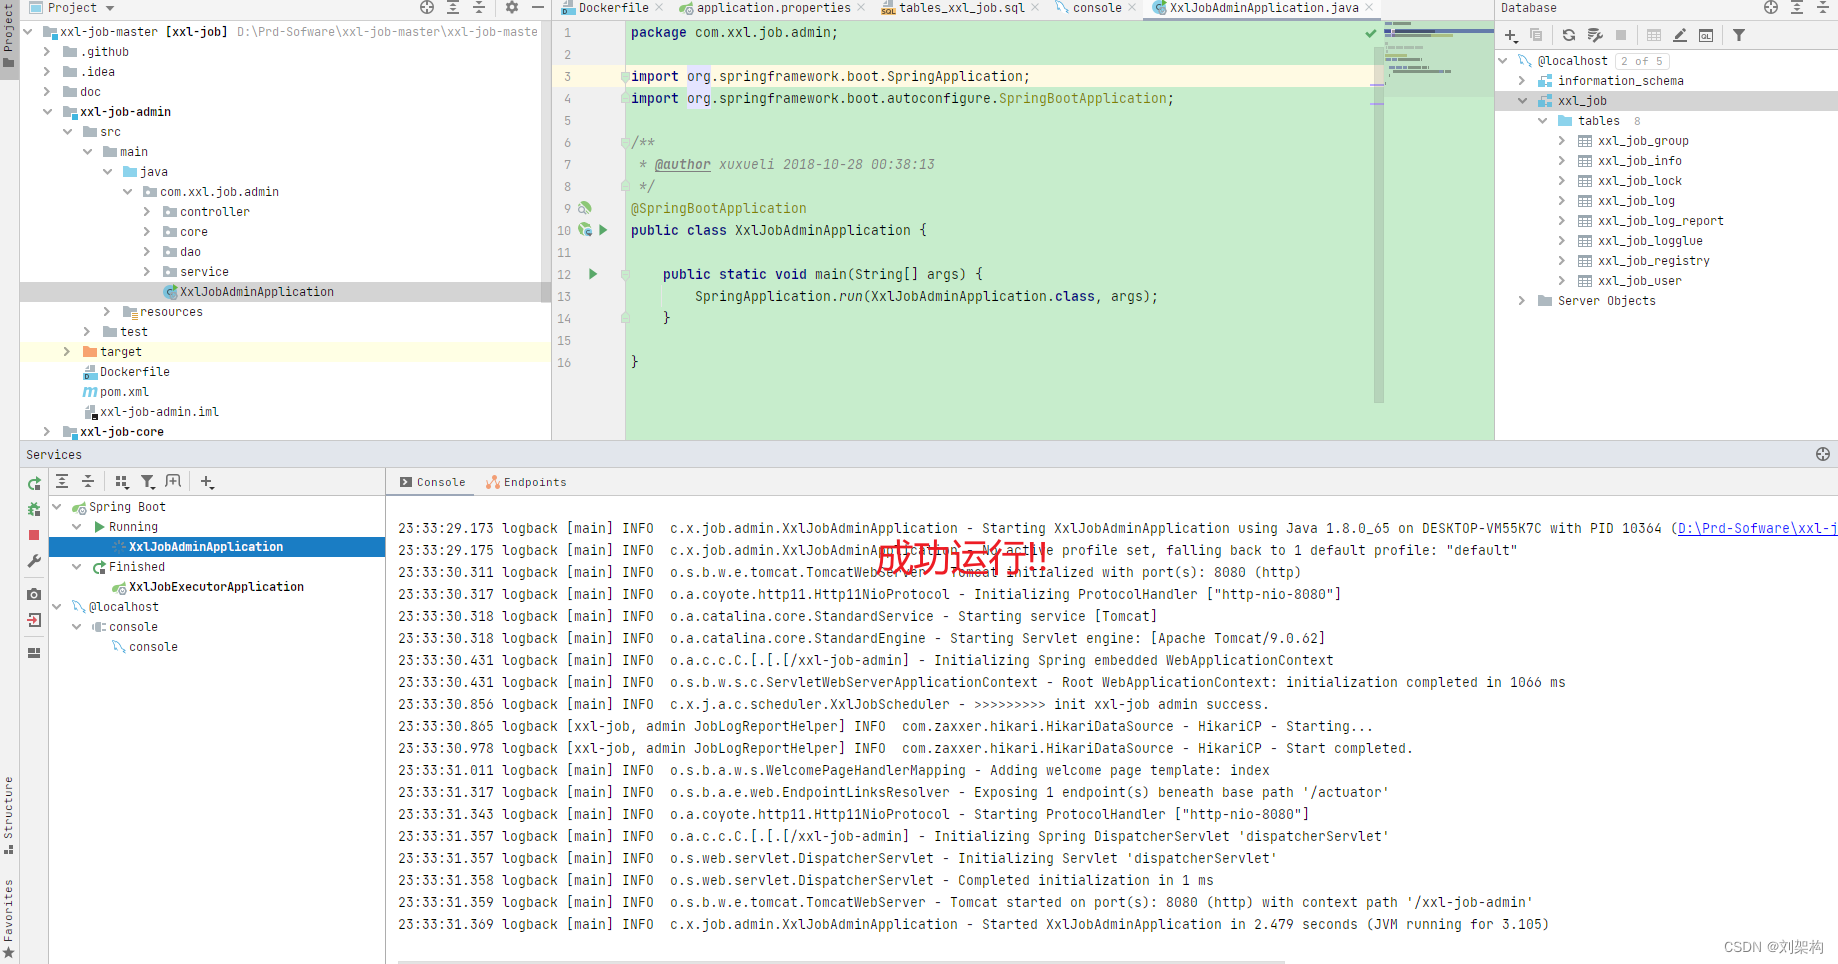Click the rerun in debug mode bug icon
Viewport: 1838px width, 964px height.
34,509
